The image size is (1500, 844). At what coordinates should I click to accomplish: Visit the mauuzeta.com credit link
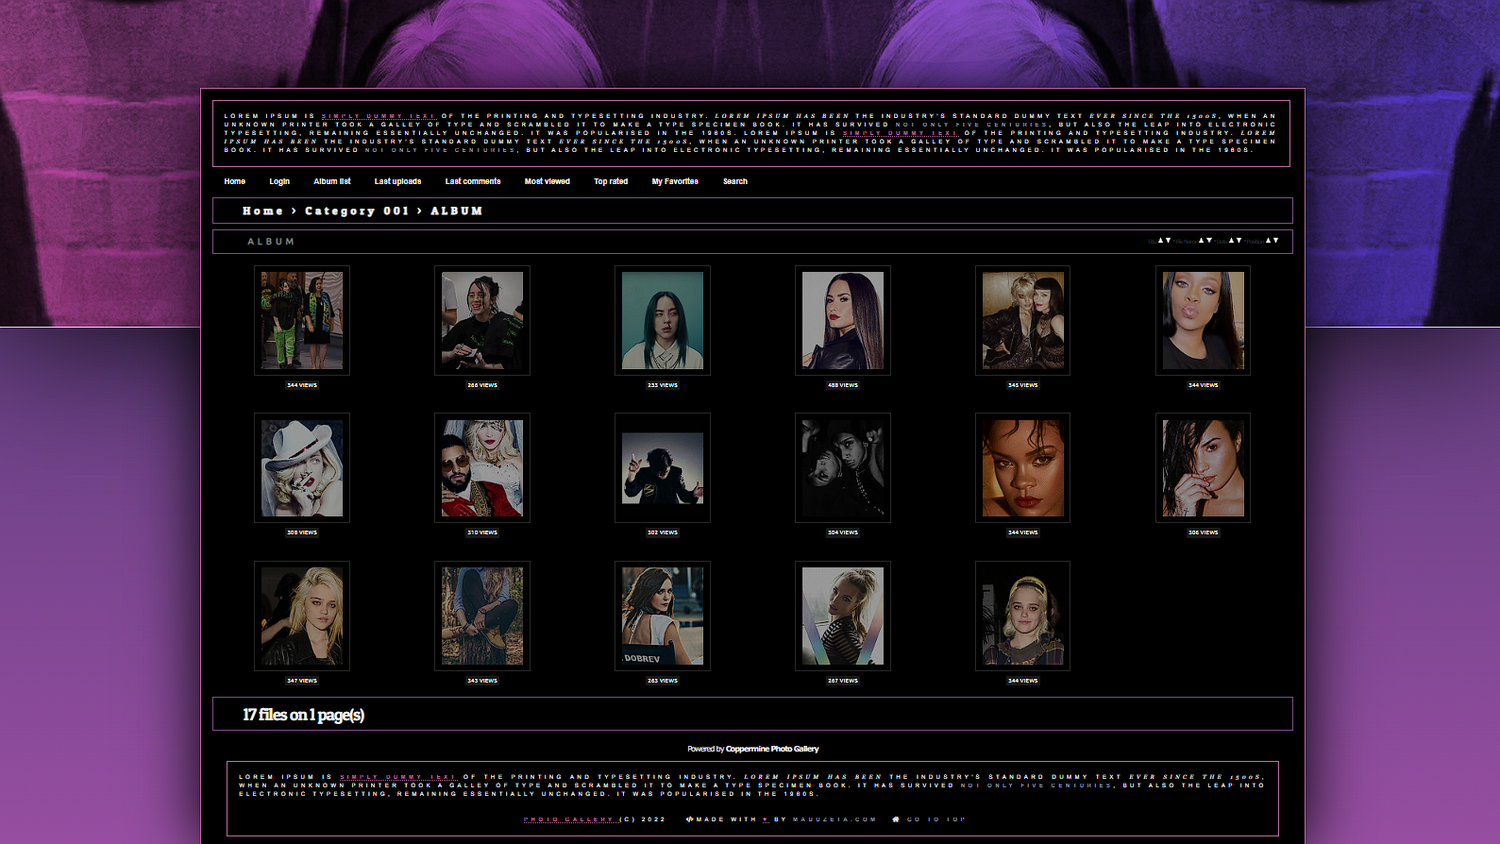coord(832,819)
